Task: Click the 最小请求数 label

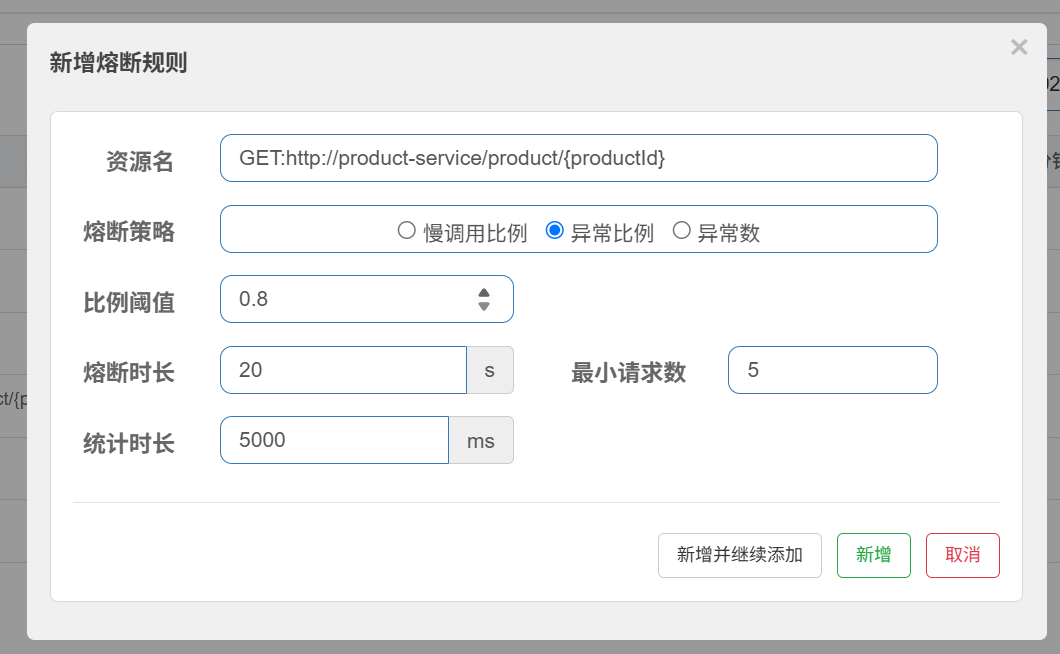Action: click(628, 373)
